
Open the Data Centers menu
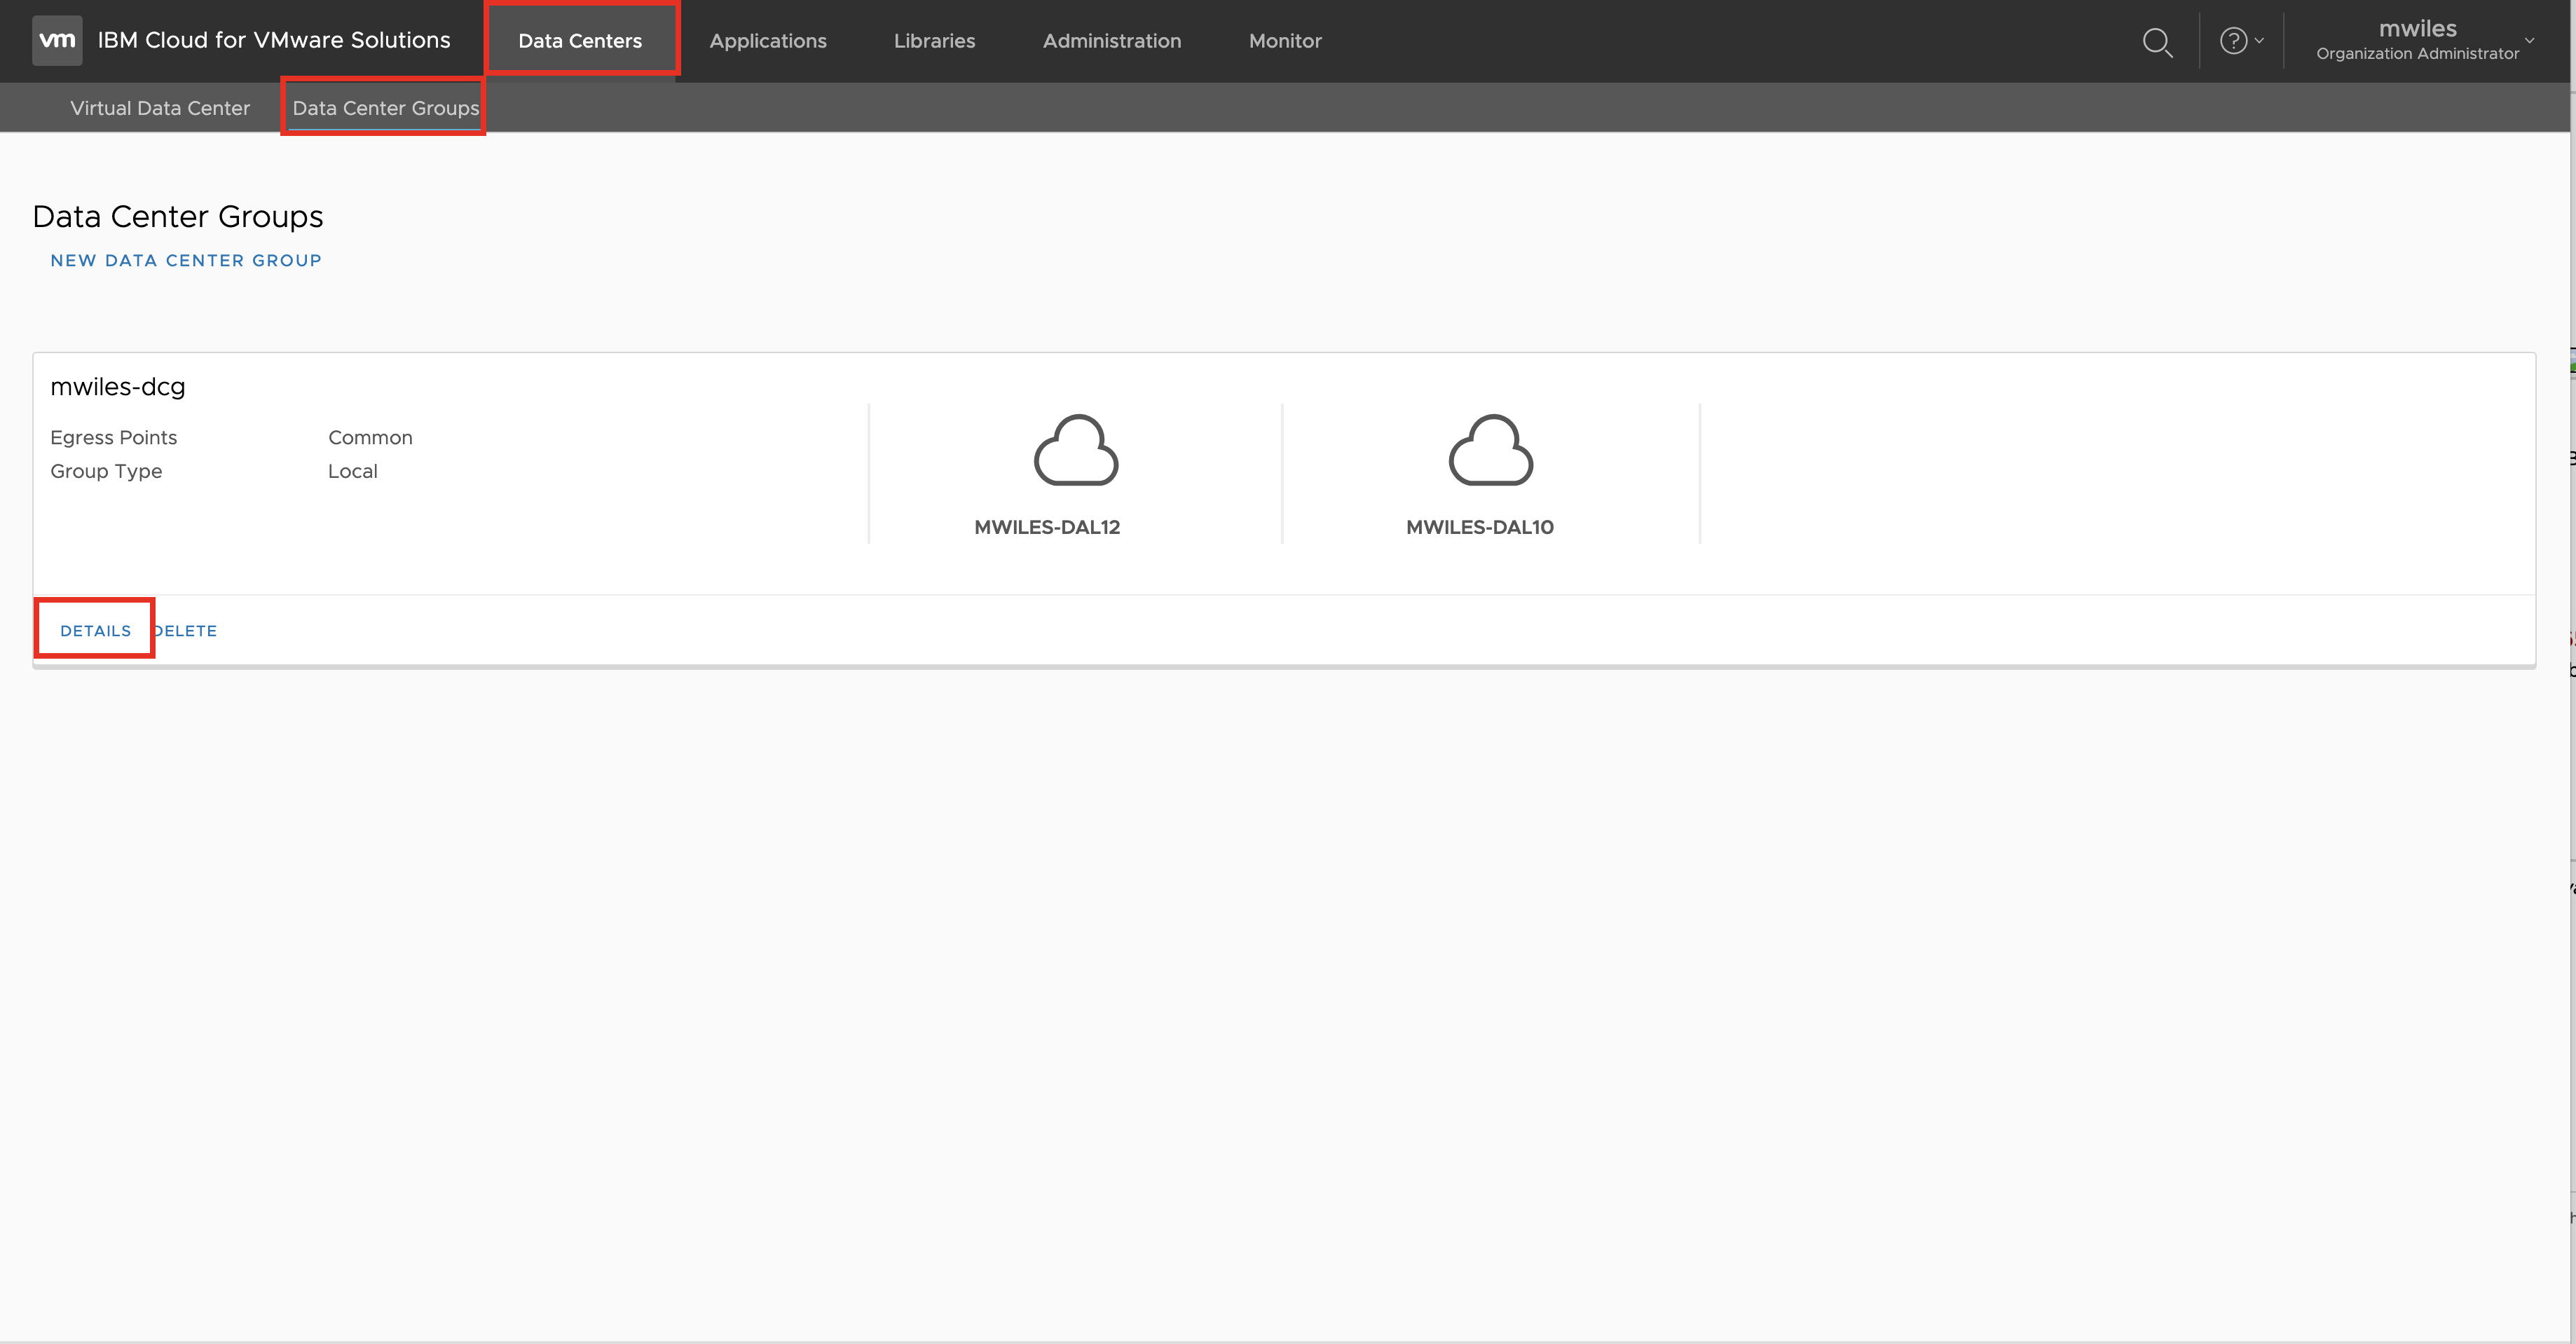[x=580, y=41]
